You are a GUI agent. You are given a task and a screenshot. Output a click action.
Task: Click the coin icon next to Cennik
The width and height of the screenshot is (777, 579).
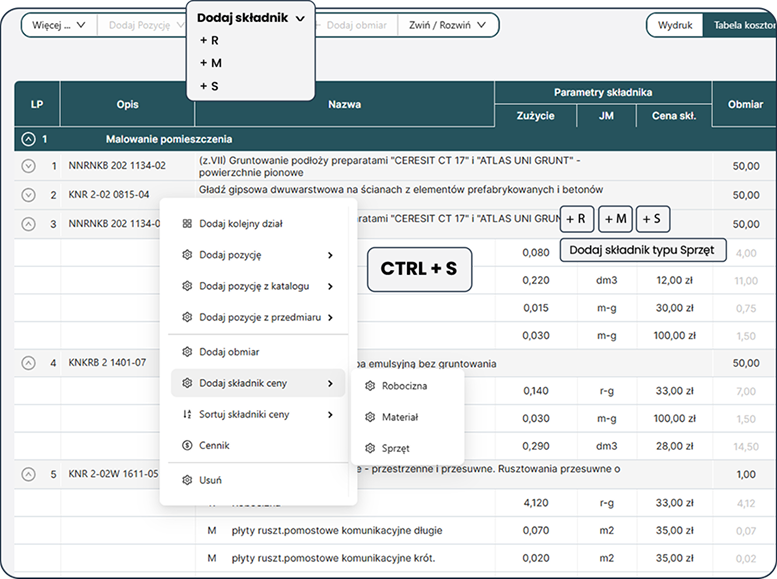(x=187, y=445)
